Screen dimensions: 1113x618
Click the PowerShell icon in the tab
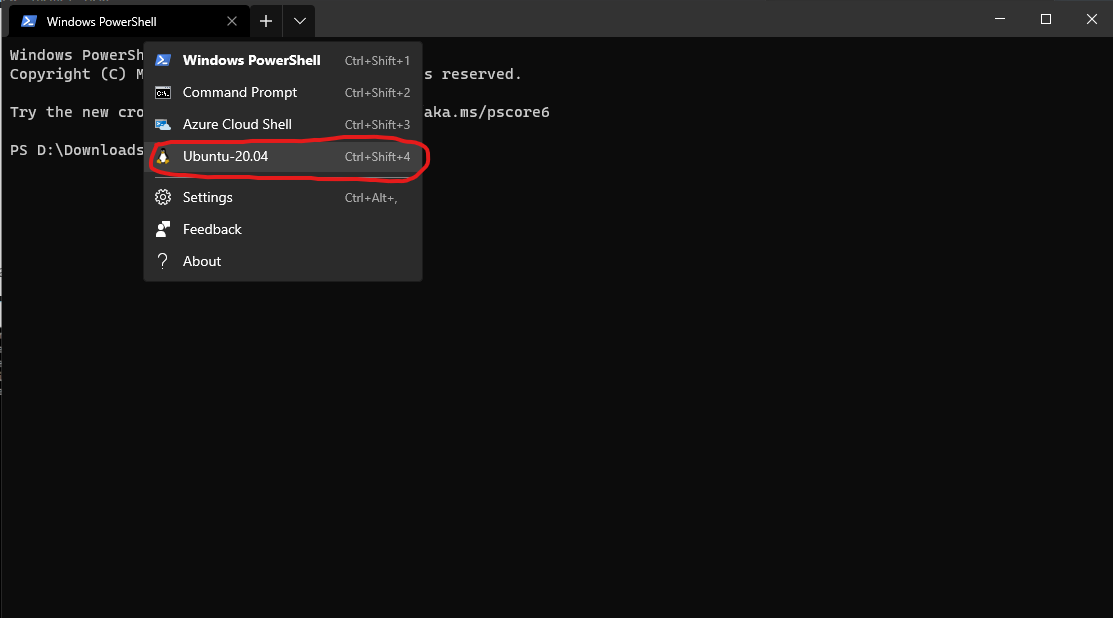28,21
